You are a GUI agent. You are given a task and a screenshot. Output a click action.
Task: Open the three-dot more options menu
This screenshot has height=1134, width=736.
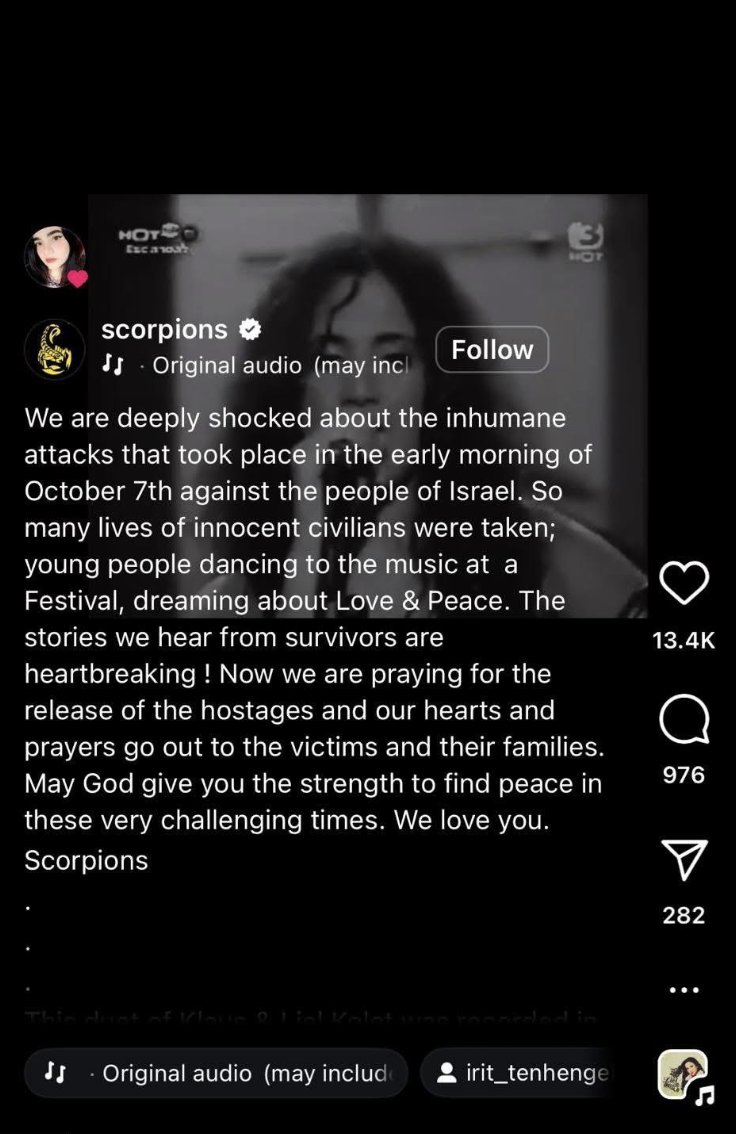pyautogui.click(x=684, y=989)
